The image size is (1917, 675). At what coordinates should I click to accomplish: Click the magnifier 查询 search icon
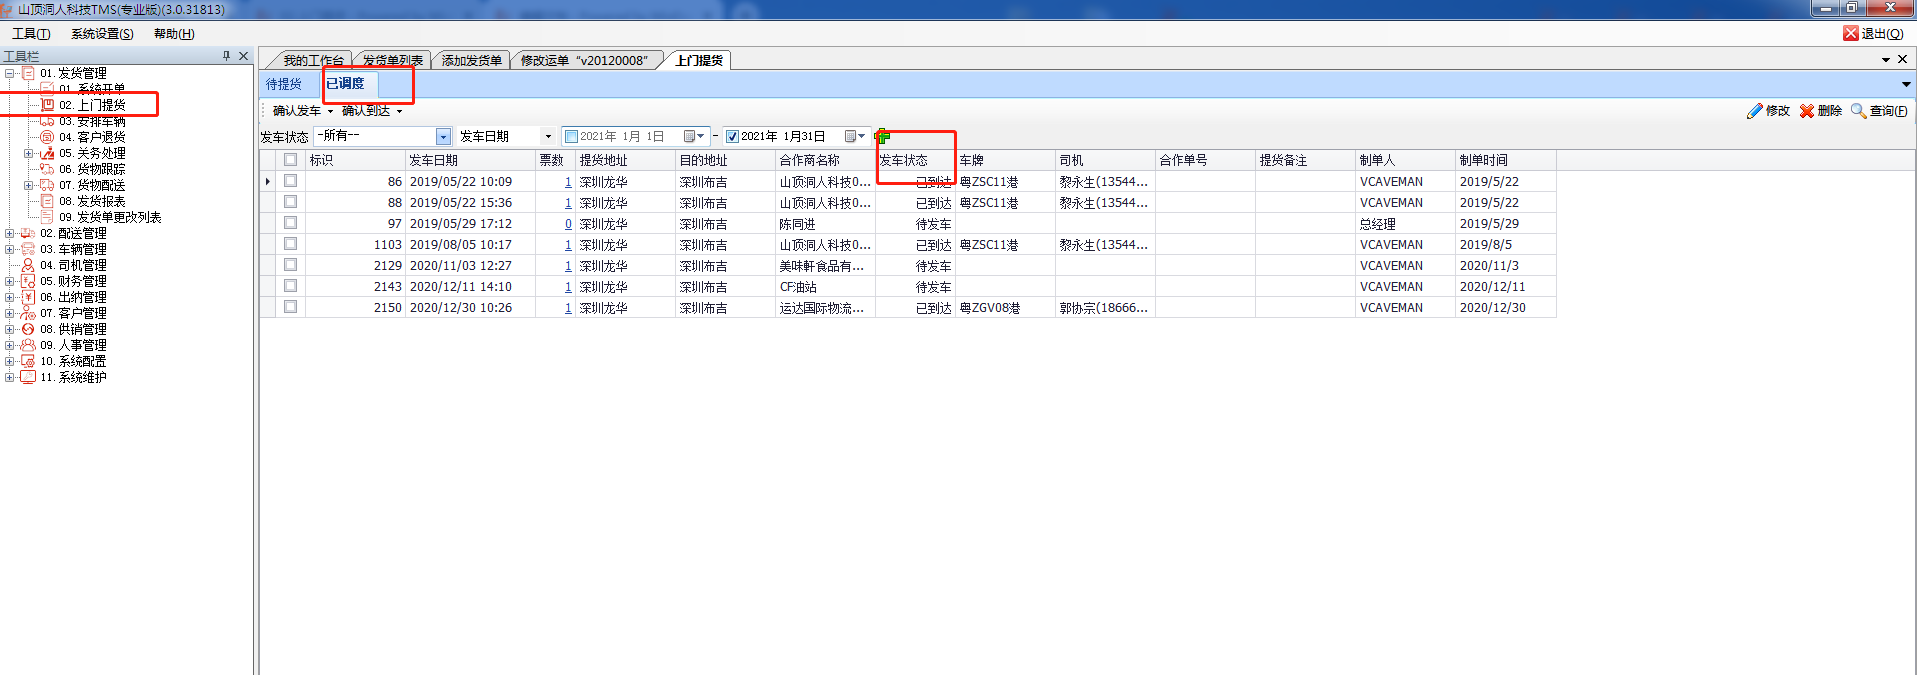click(x=1858, y=111)
